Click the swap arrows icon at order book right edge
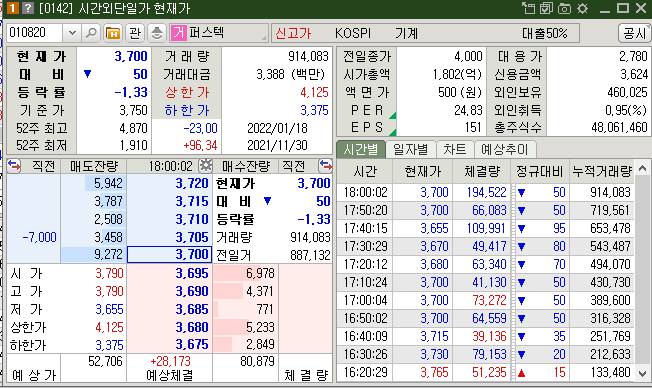The image size is (652, 388). pyautogui.click(x=325, y=166)
